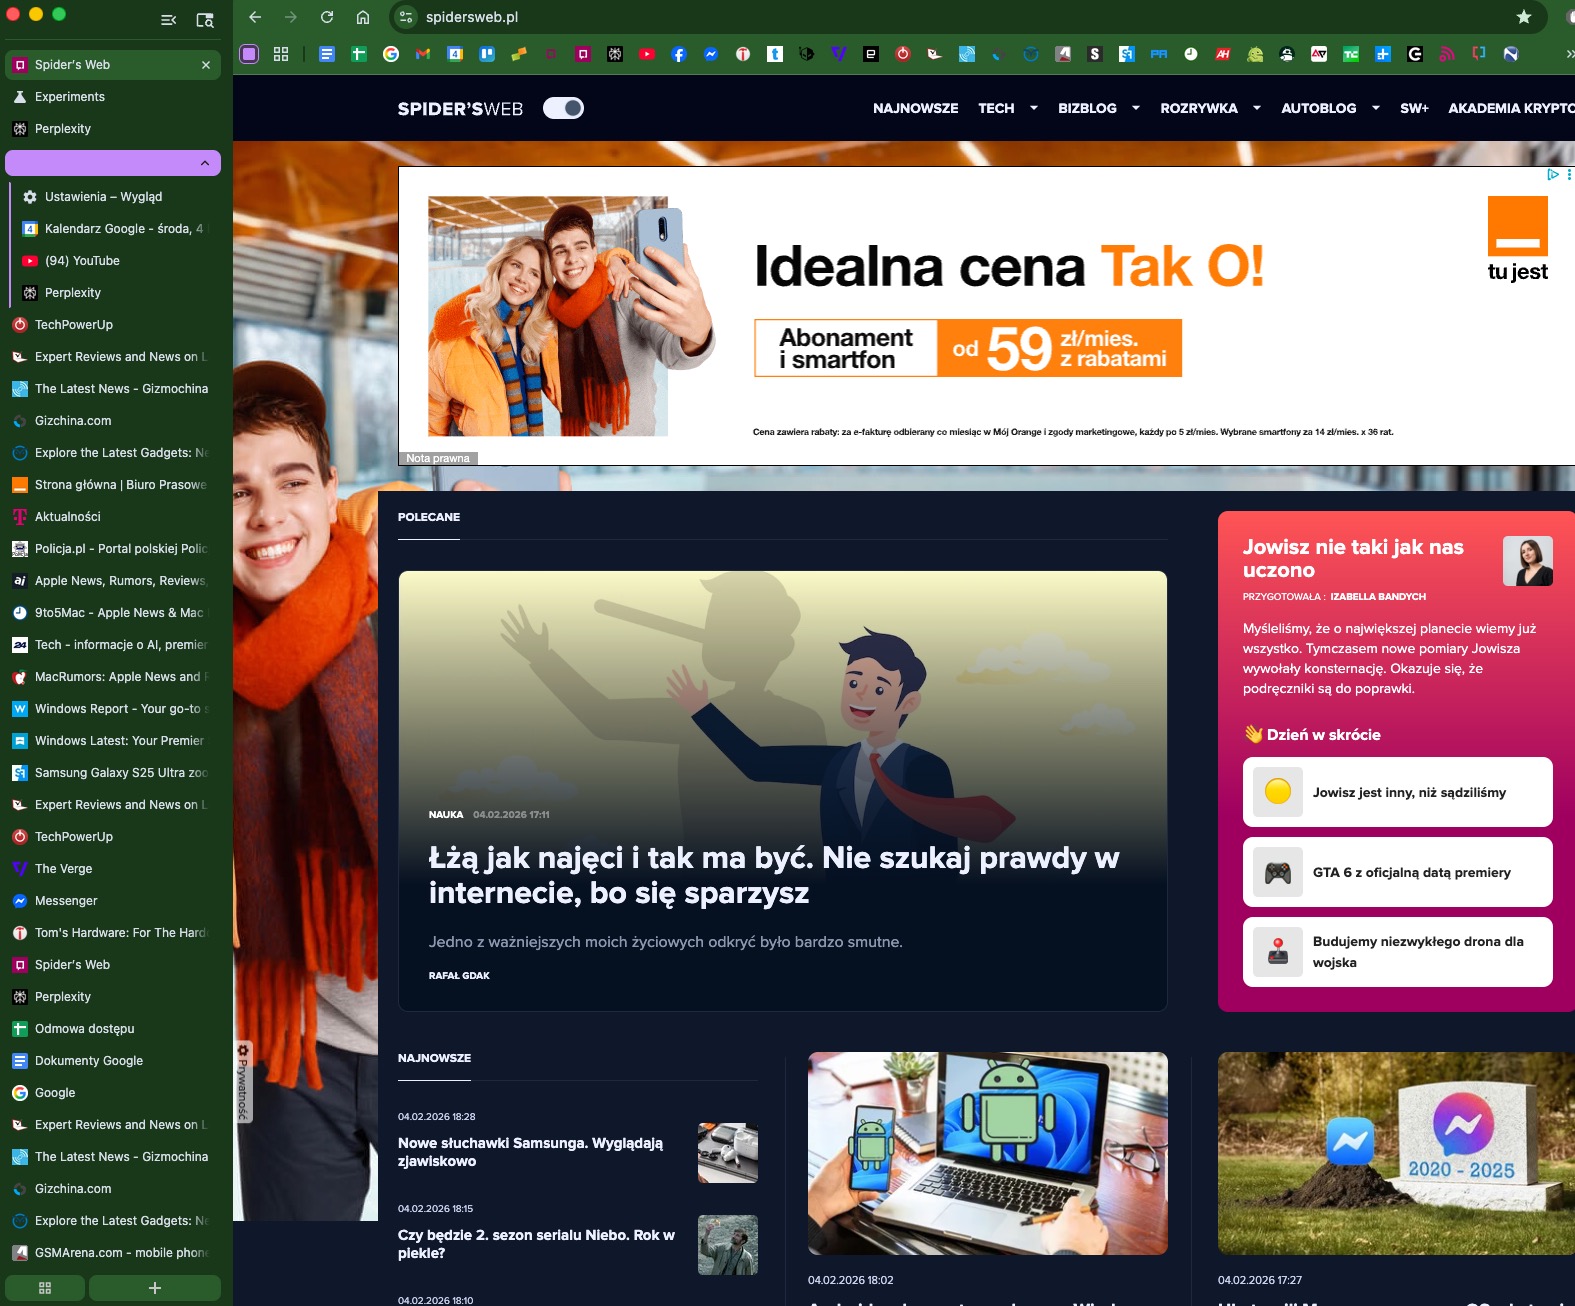
Task: Bookmark this page with the star icon
Action: click(1523, 17)
